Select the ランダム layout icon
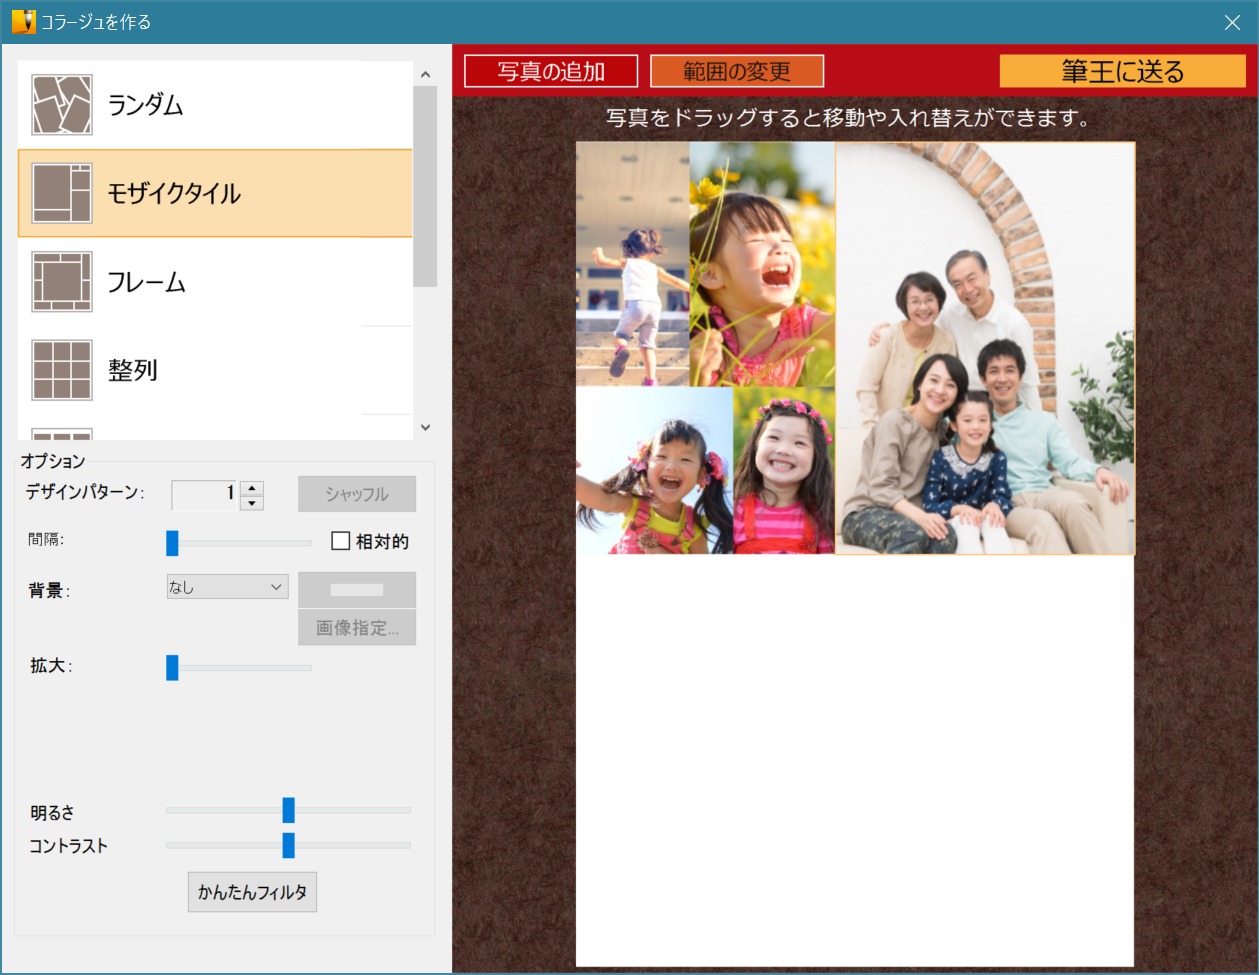The width and height of the screenshot is (1259, 975). (62, 105)
